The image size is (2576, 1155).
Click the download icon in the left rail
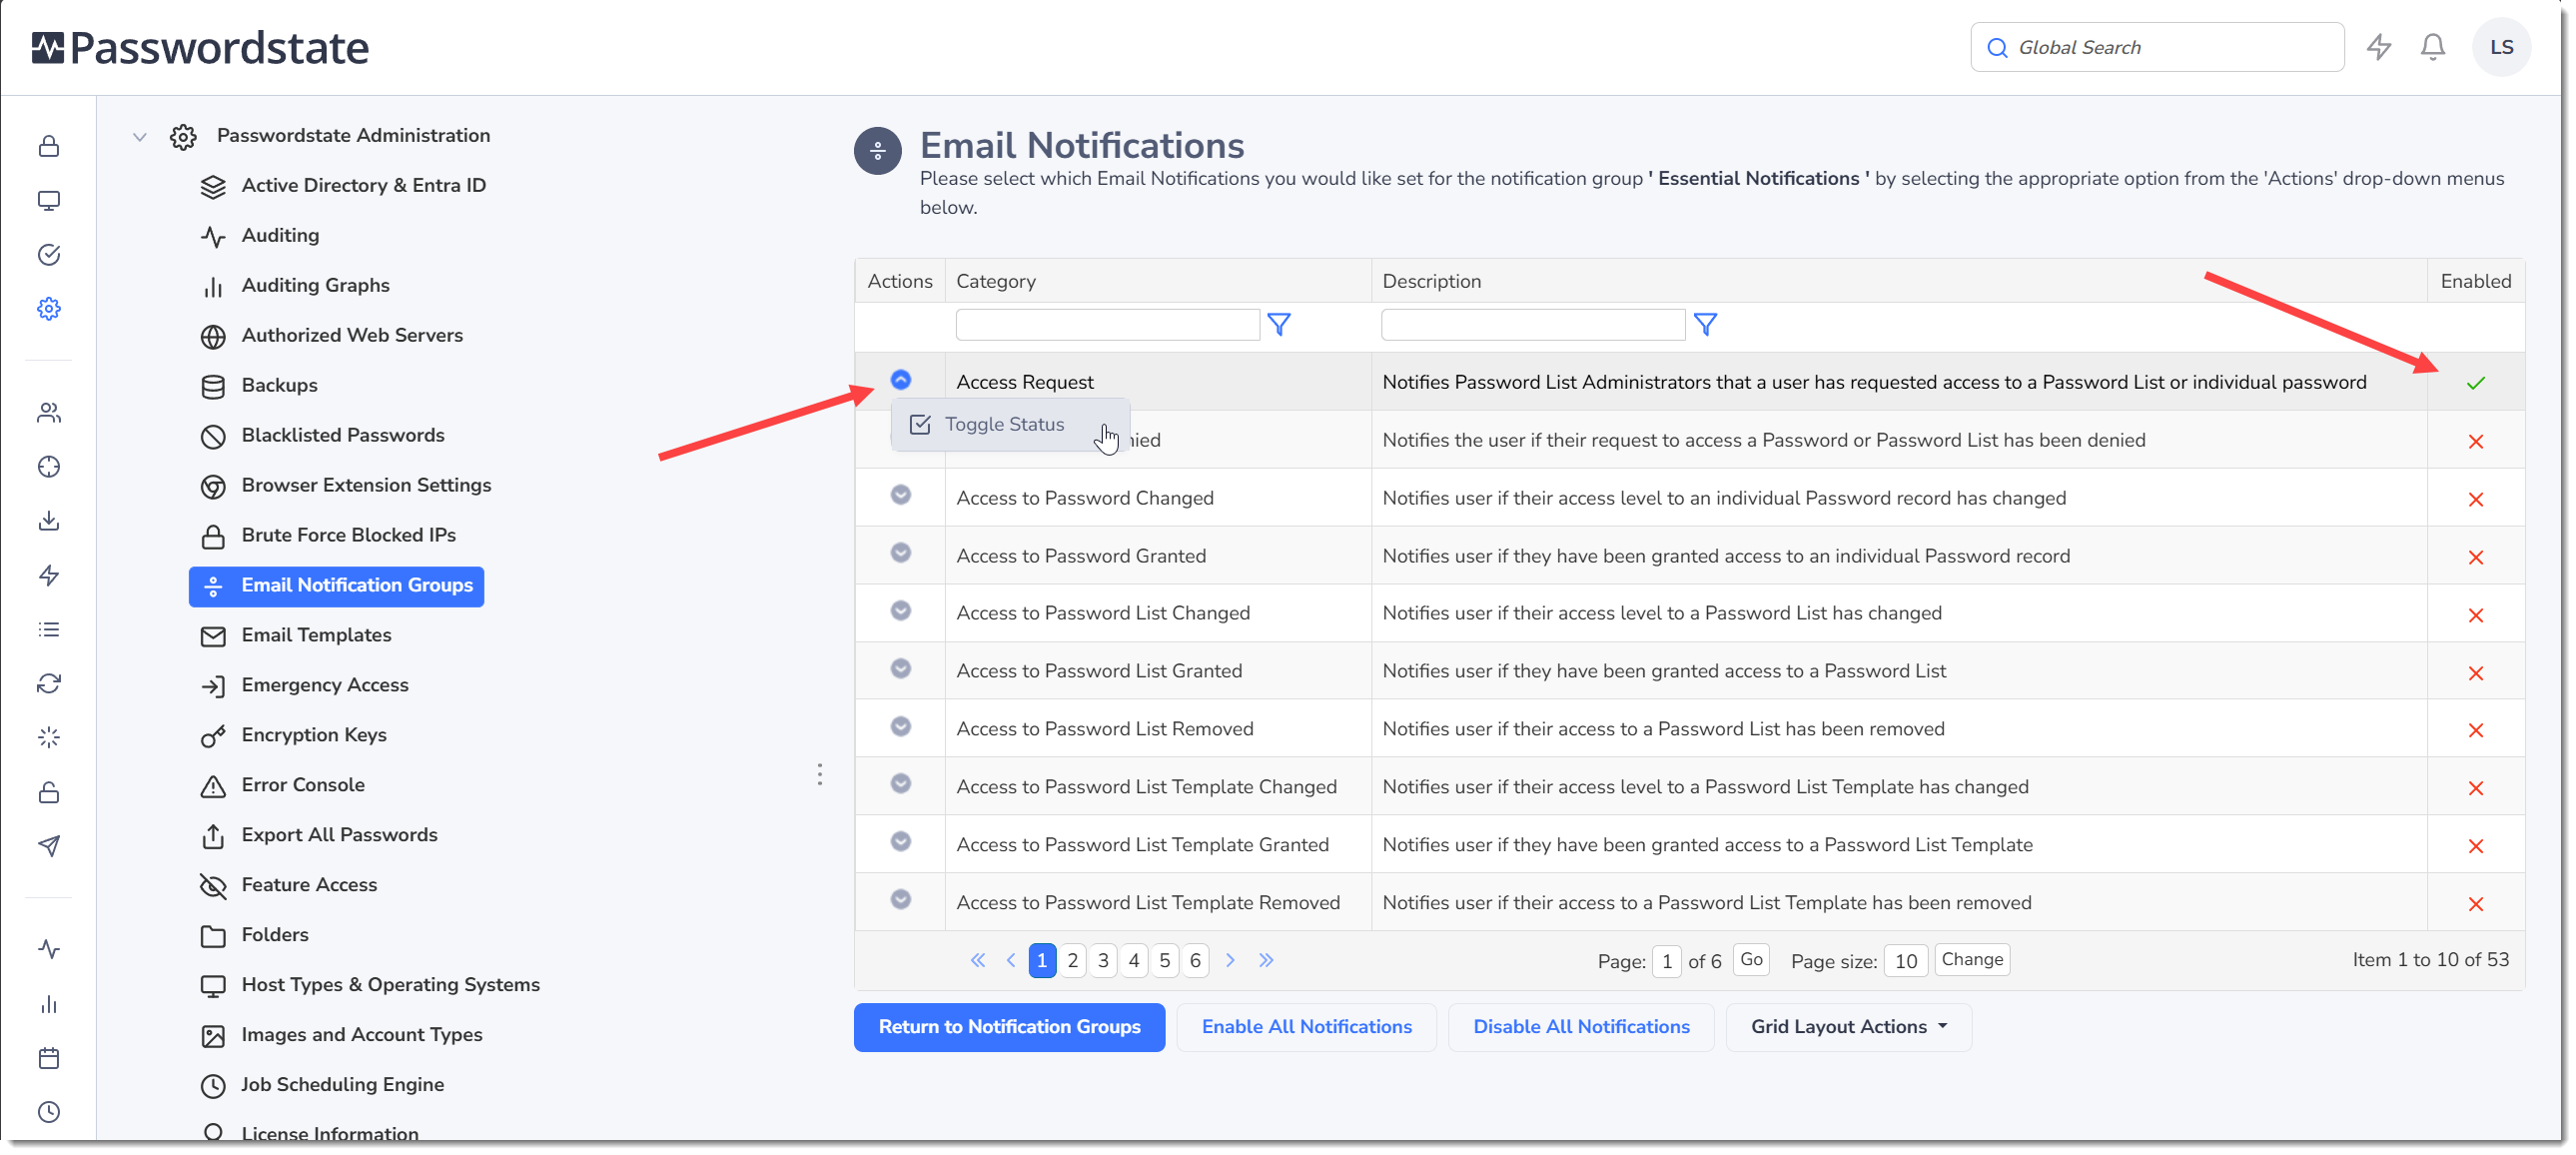click(x=48, y=521)
